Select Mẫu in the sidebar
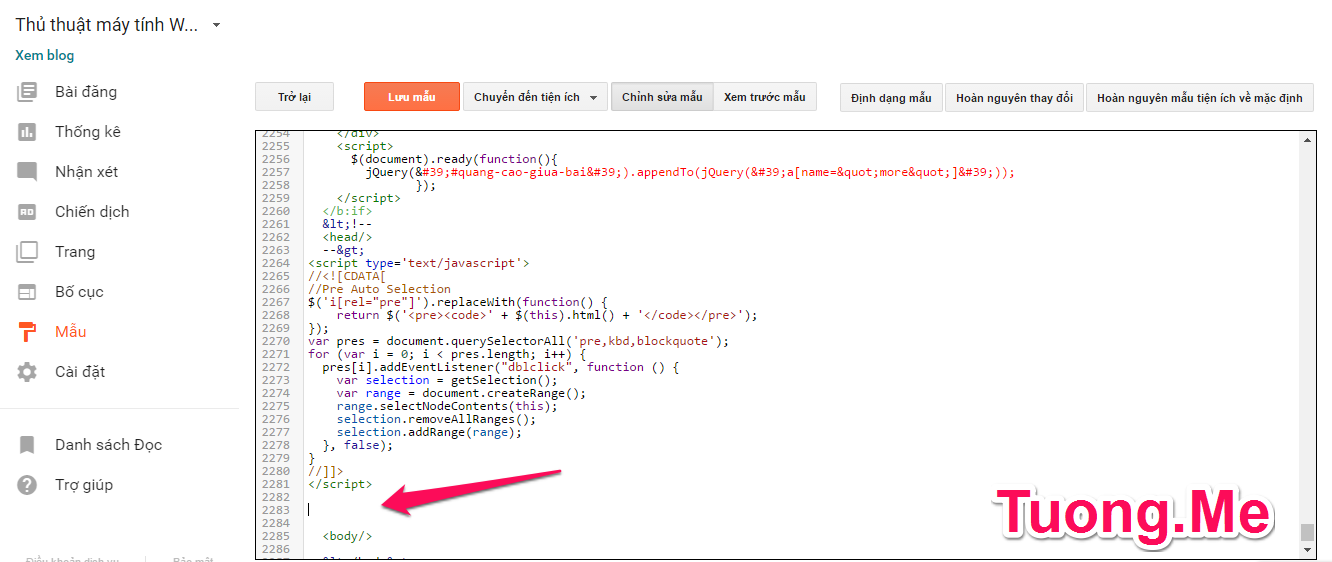Viewport: 1332px width, 562px height. point(71,332)
